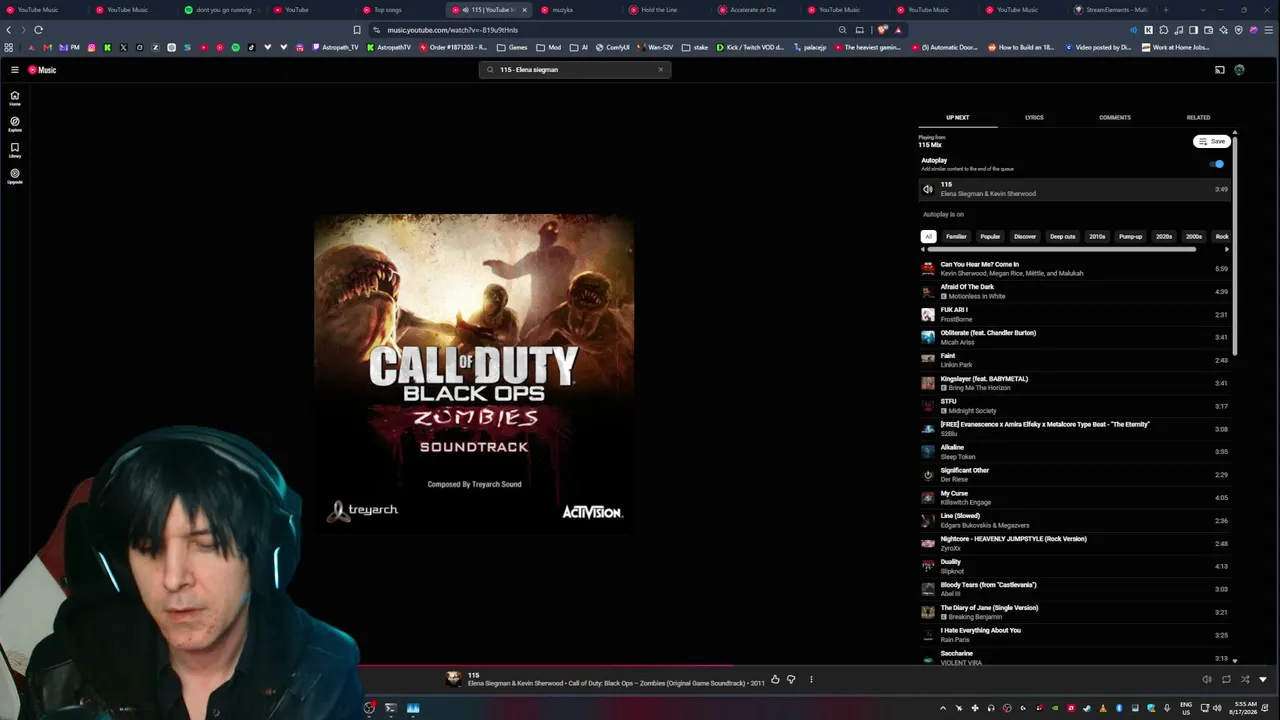
Task: Open the Games bookmarks folder
Action: click(x=512, y=47)
